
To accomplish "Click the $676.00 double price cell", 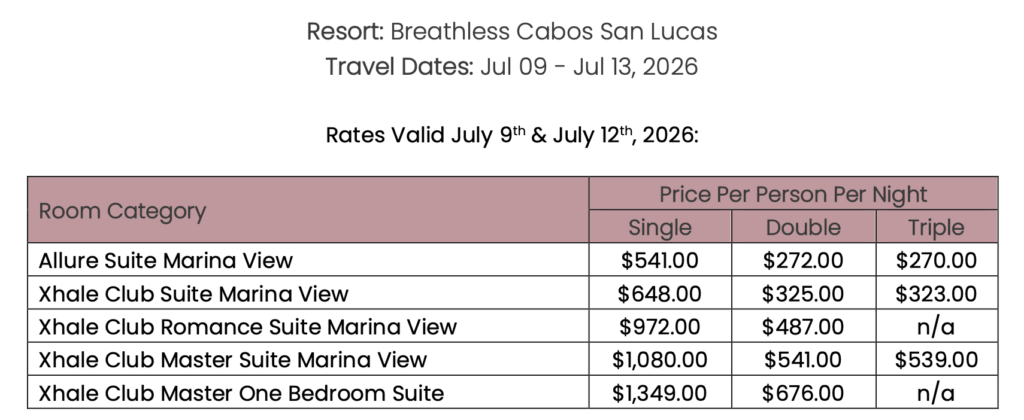I will [x=803, y=393].
